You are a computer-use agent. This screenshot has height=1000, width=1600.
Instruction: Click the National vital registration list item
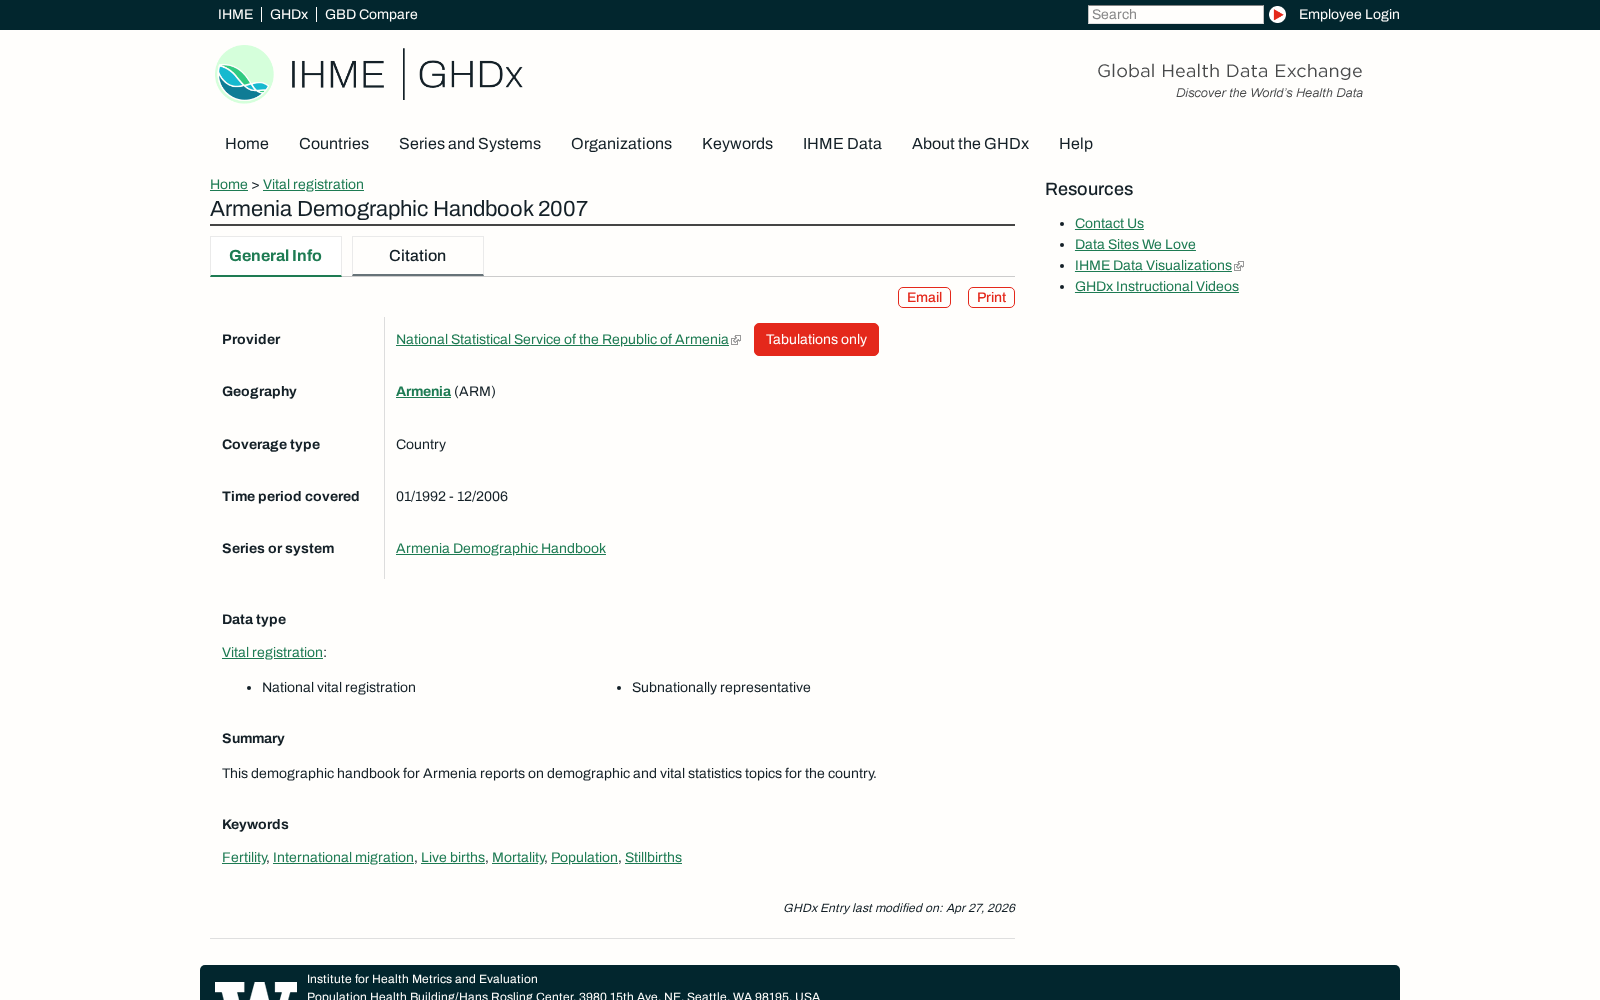tap(339, 687)
